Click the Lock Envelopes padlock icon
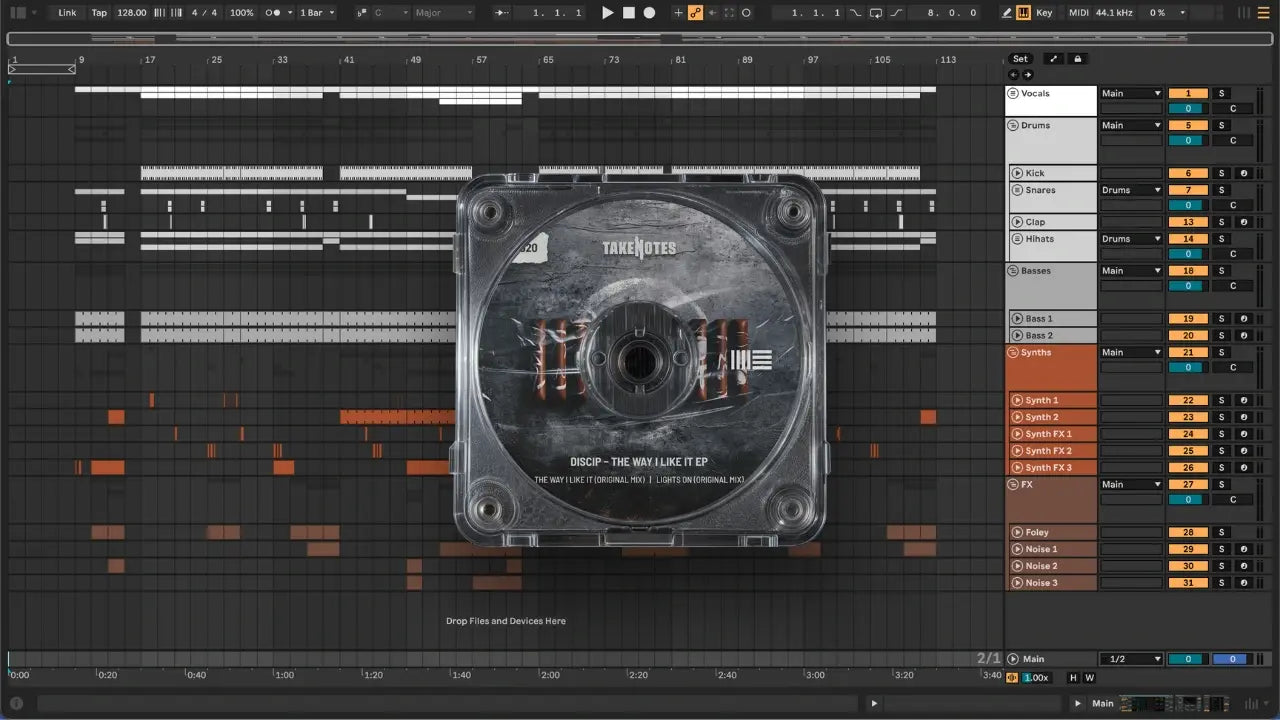This screenshot has width=1280, height=720. pos(1077,59)
